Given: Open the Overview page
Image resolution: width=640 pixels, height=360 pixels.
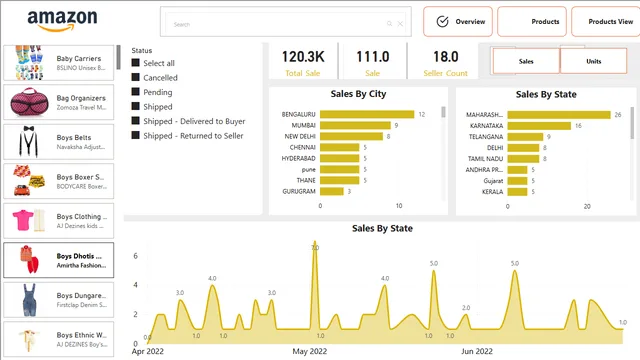Looking at the screenshot, I should pos(458,22).
